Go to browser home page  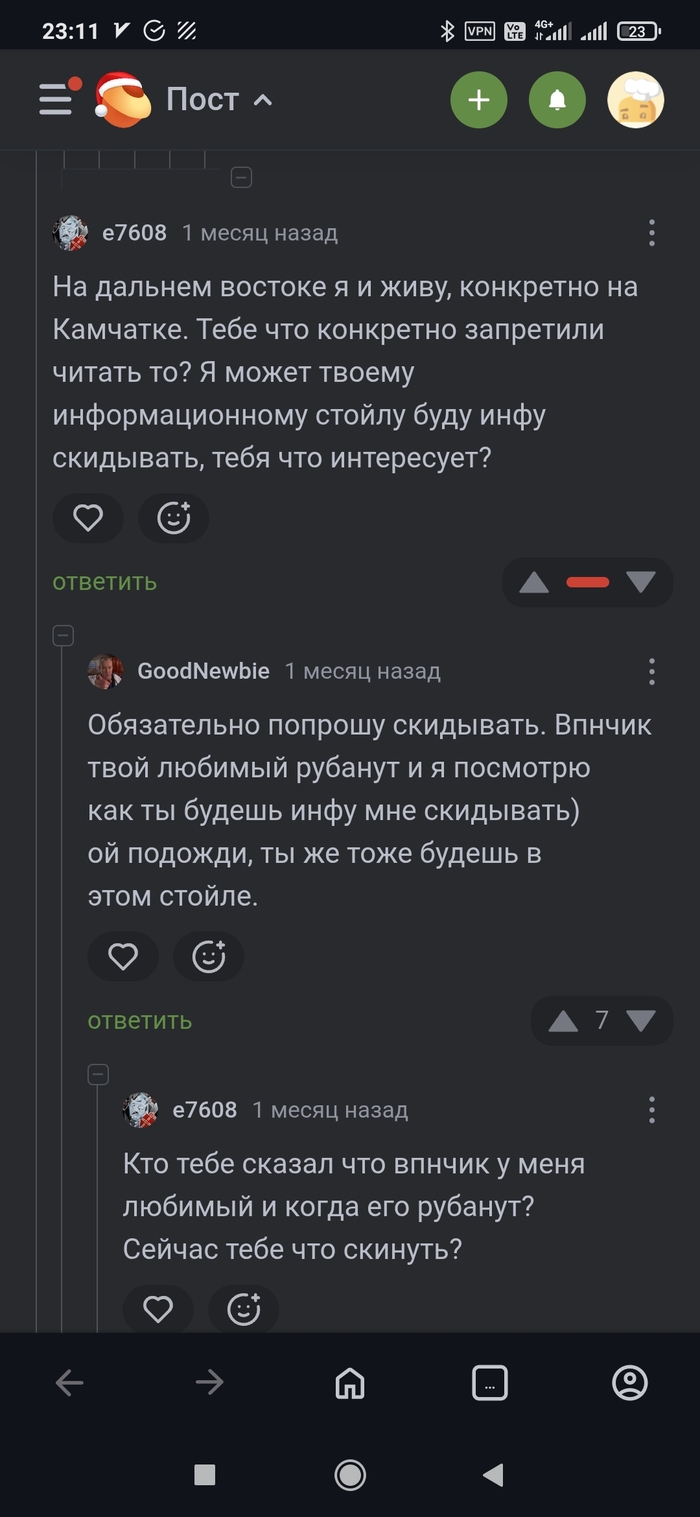click(x=350, y=1383)
